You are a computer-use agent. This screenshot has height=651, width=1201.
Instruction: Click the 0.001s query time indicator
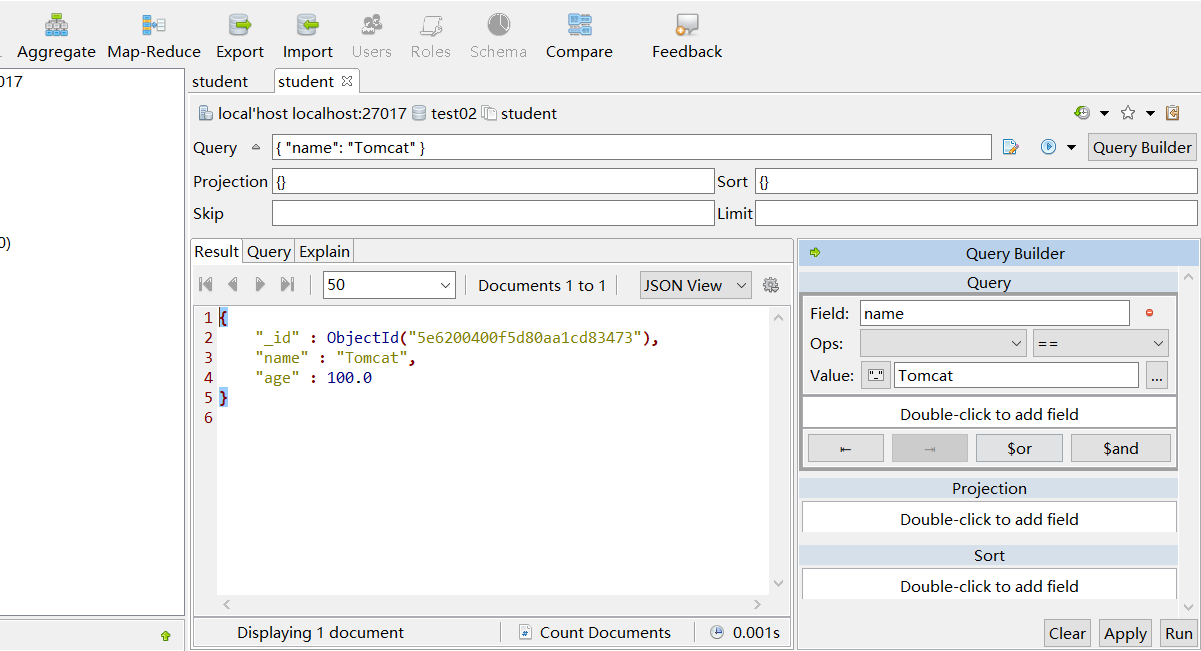click(x=745, y=632)
